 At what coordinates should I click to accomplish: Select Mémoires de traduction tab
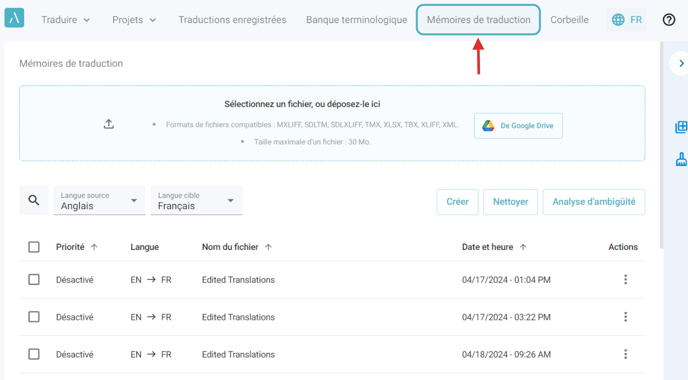[478, 20]
